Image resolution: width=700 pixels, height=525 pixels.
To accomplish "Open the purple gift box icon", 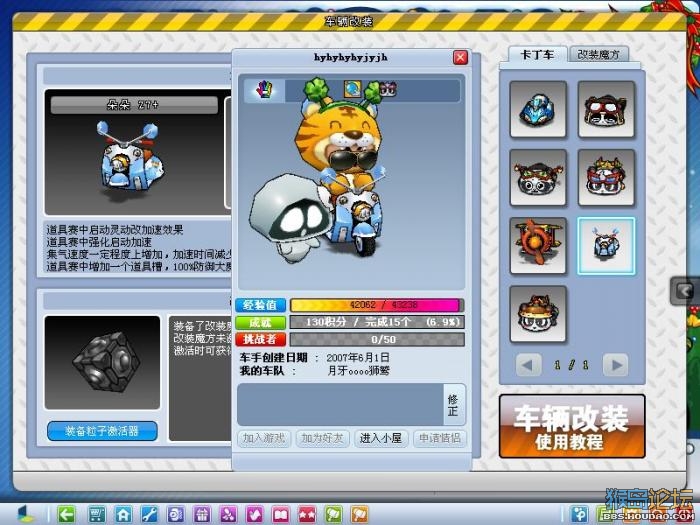I will tap(202, 514).
